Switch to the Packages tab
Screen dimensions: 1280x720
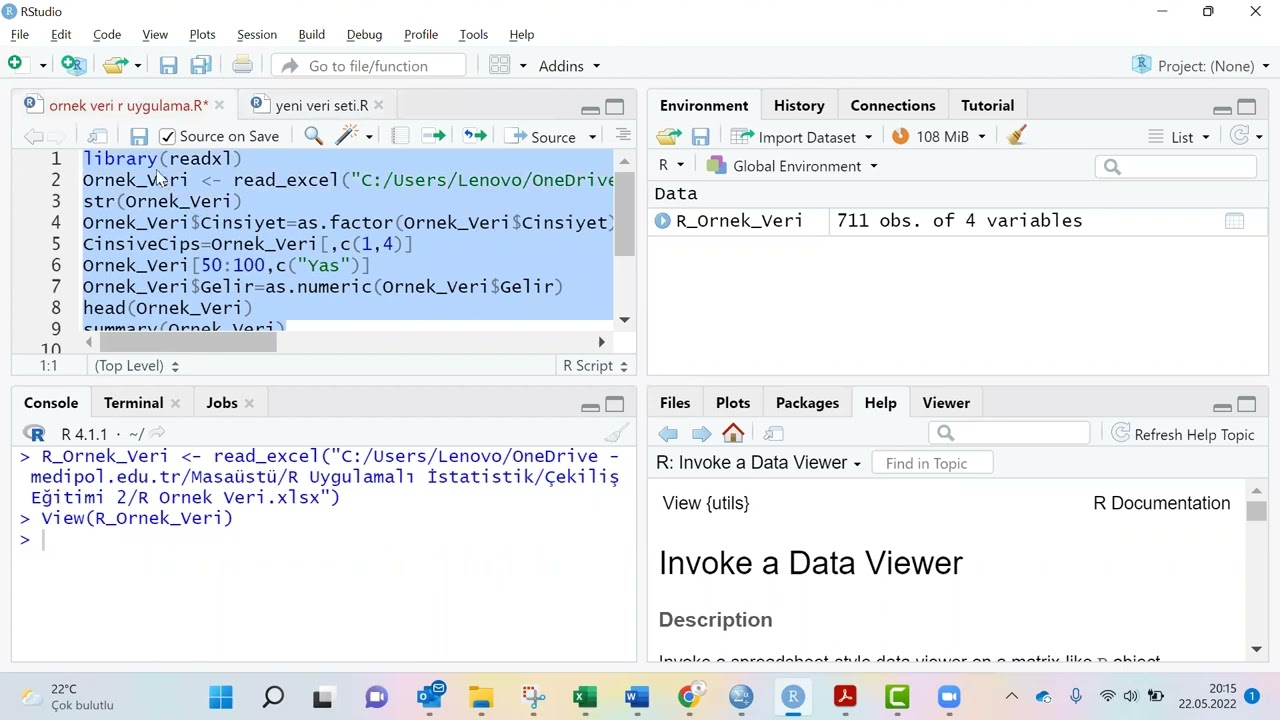(x=807, y=403)
